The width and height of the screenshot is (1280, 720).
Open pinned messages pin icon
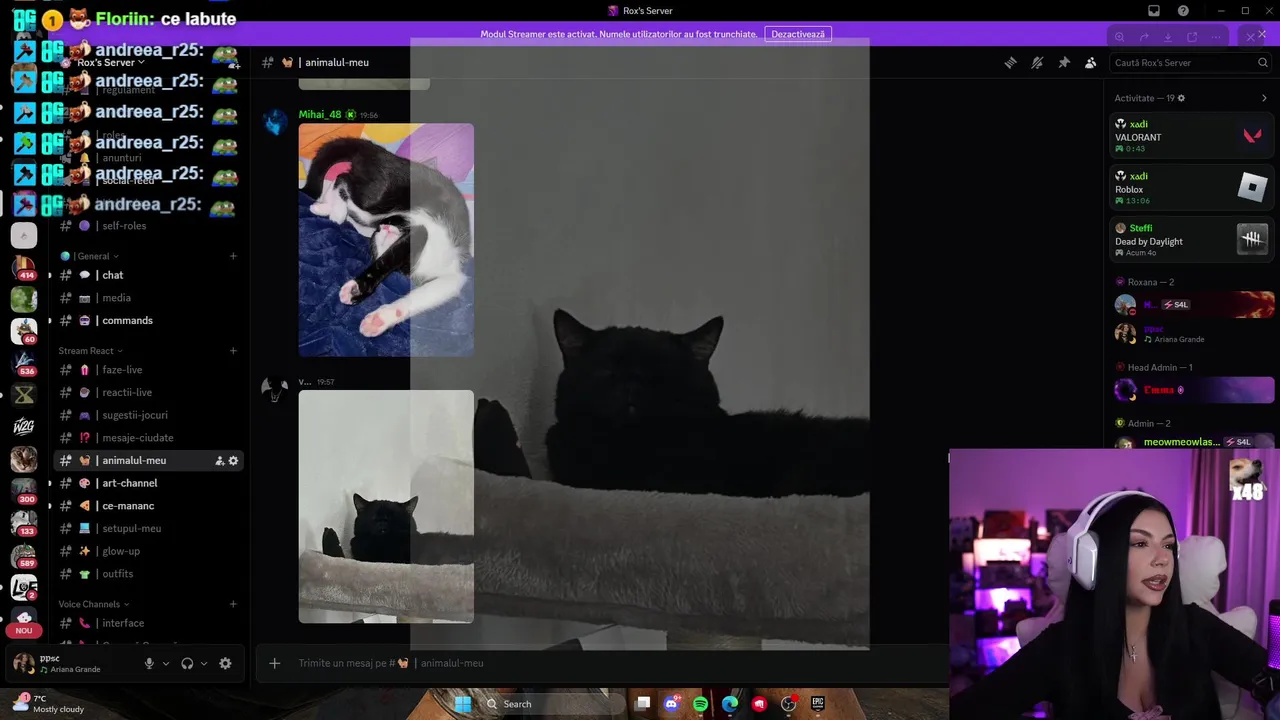tap(1064, 62)
